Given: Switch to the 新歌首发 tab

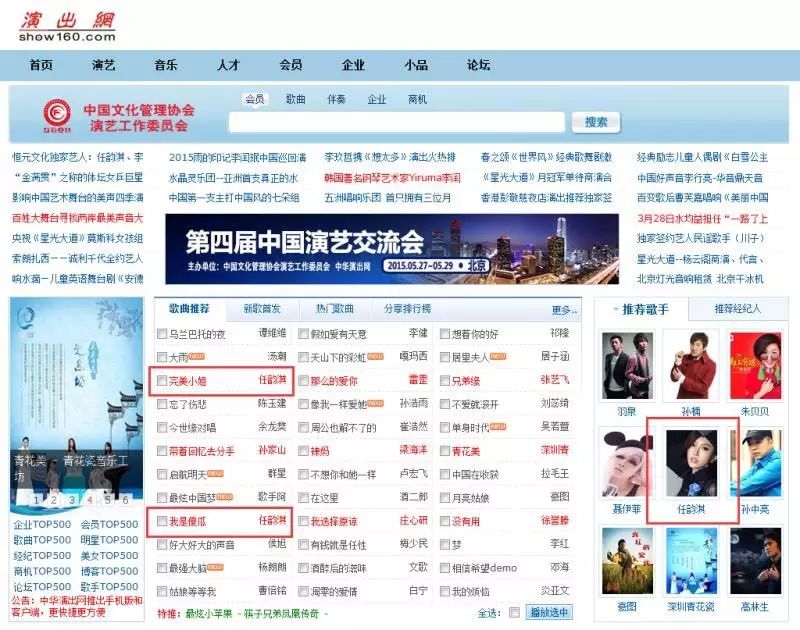Looking at the screenshot, I should [262, 309].
